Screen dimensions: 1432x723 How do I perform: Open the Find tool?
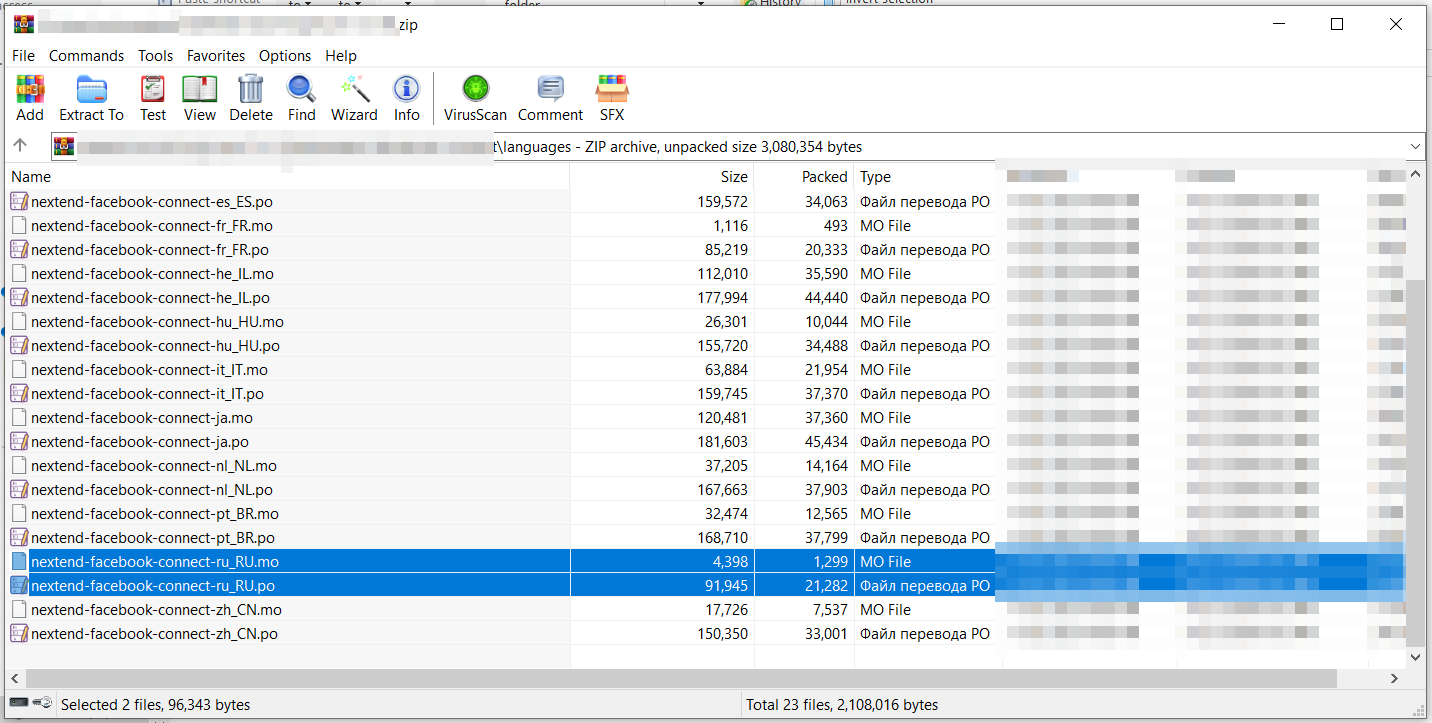pos(302,98)
